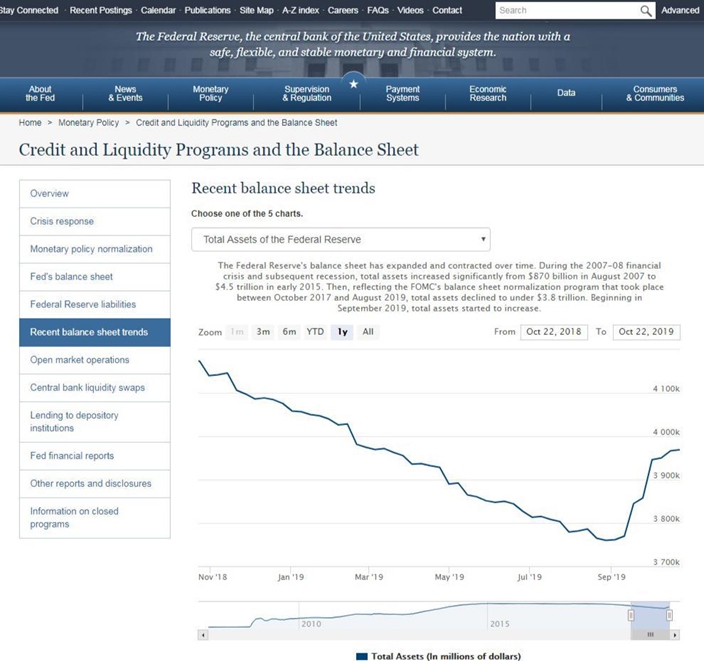The image size is (704, 661).
Task: Select the All zoom range
Action: 368,332
